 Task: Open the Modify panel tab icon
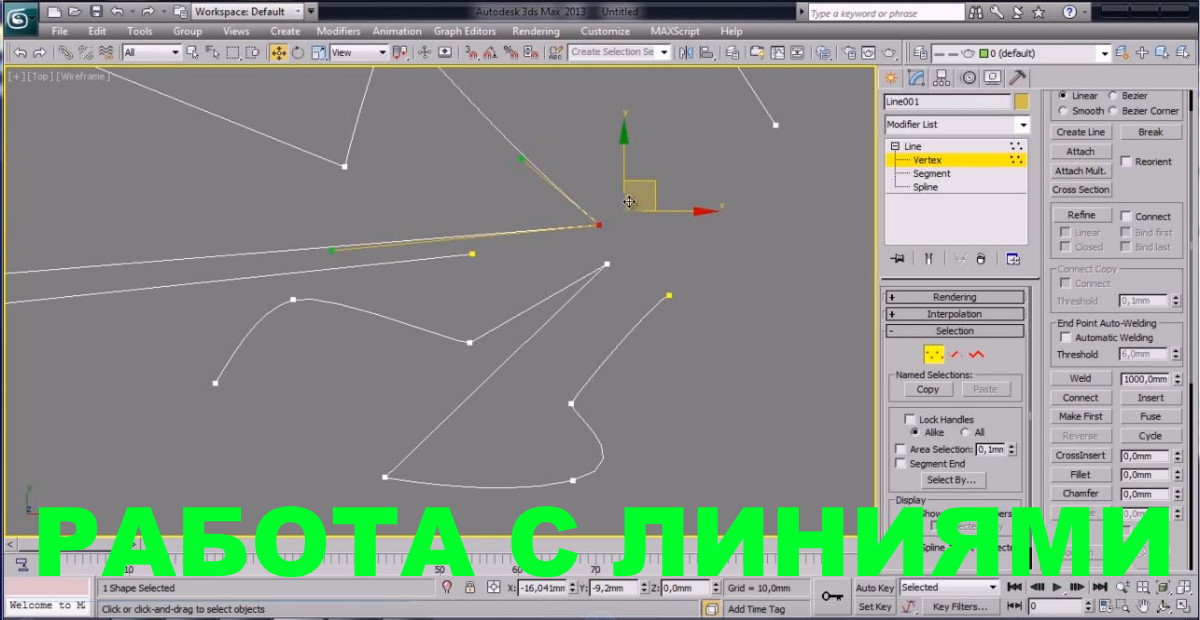(x=915, y=78)
